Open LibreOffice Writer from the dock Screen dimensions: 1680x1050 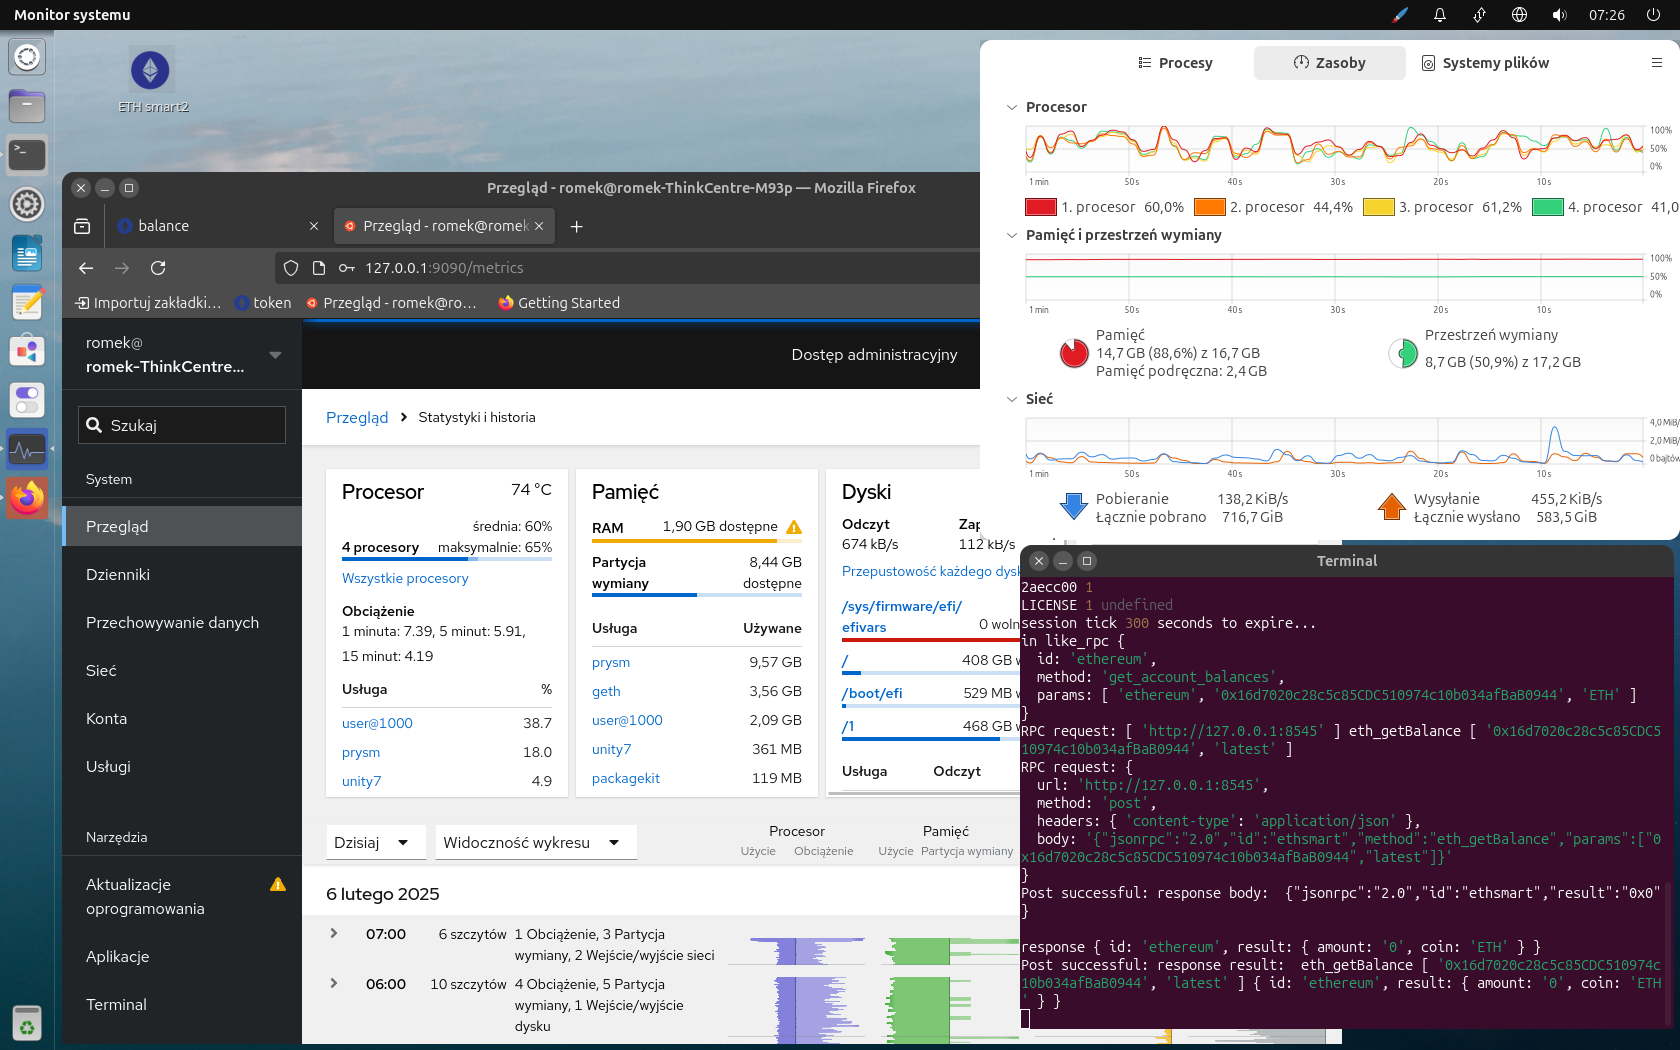(27, 253)
